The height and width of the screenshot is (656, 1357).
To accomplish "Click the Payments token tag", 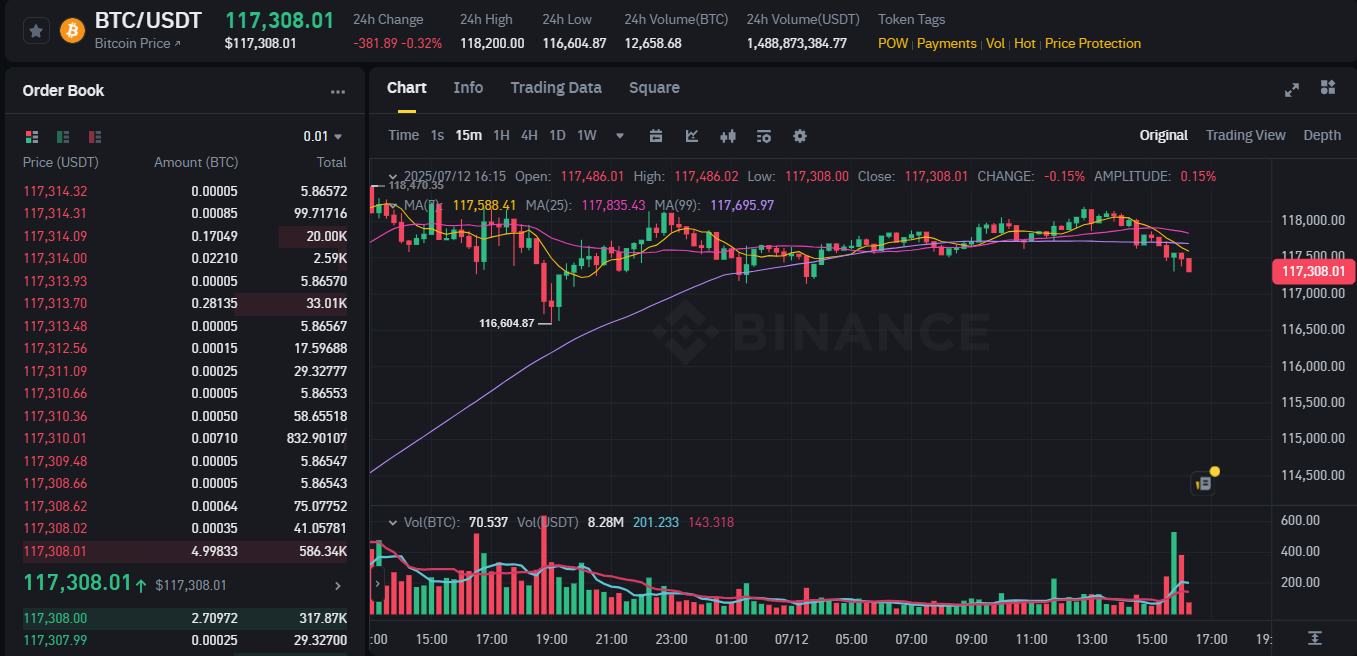I will click(946, 43).
